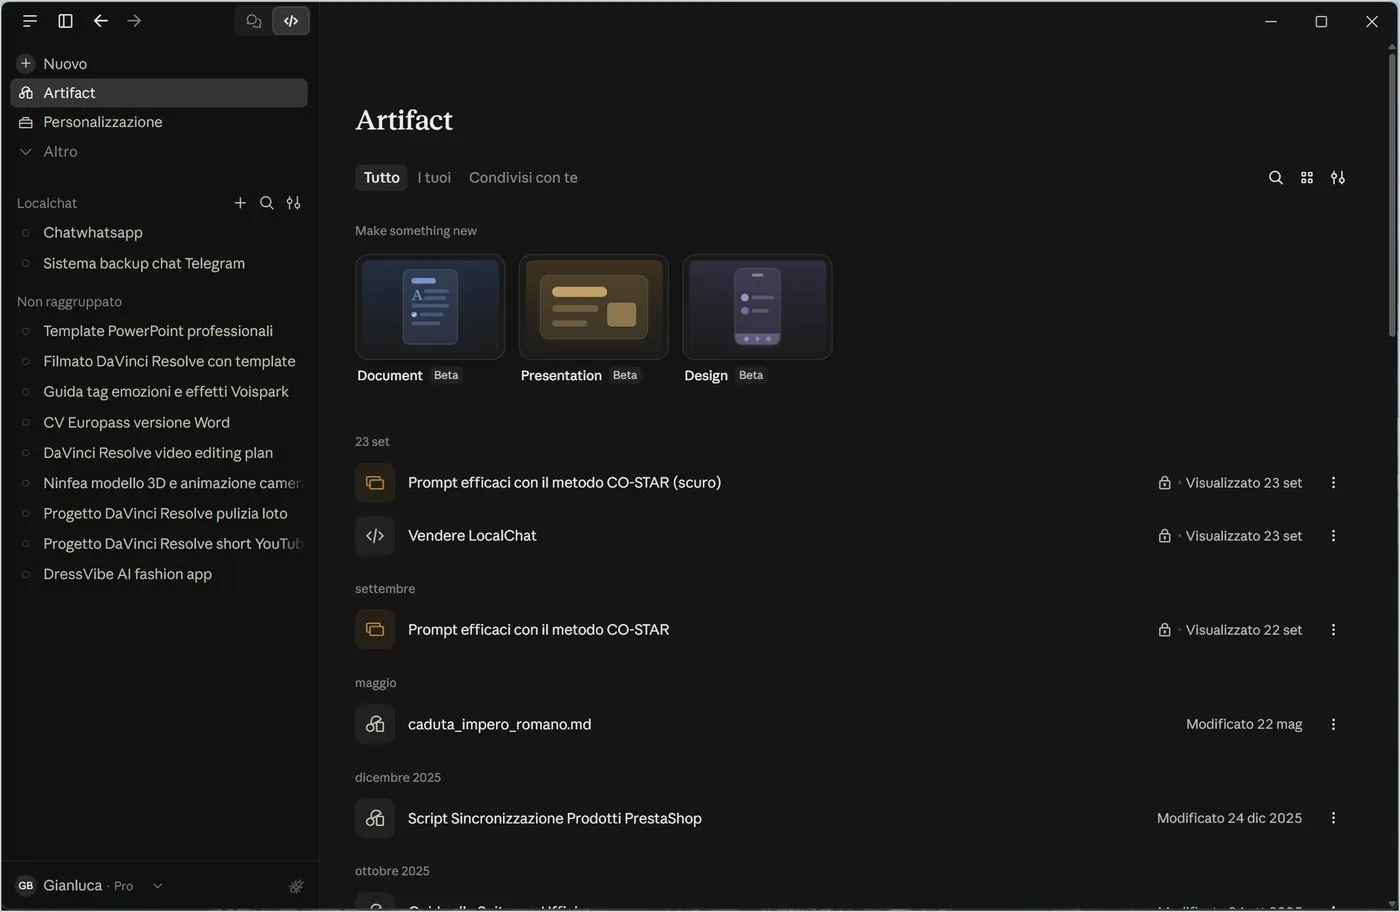Image resolution: width=1400 pixels, height=912 pixels.
Task: Open the hamburger menu icon
Action: click(x=30, y=21)
